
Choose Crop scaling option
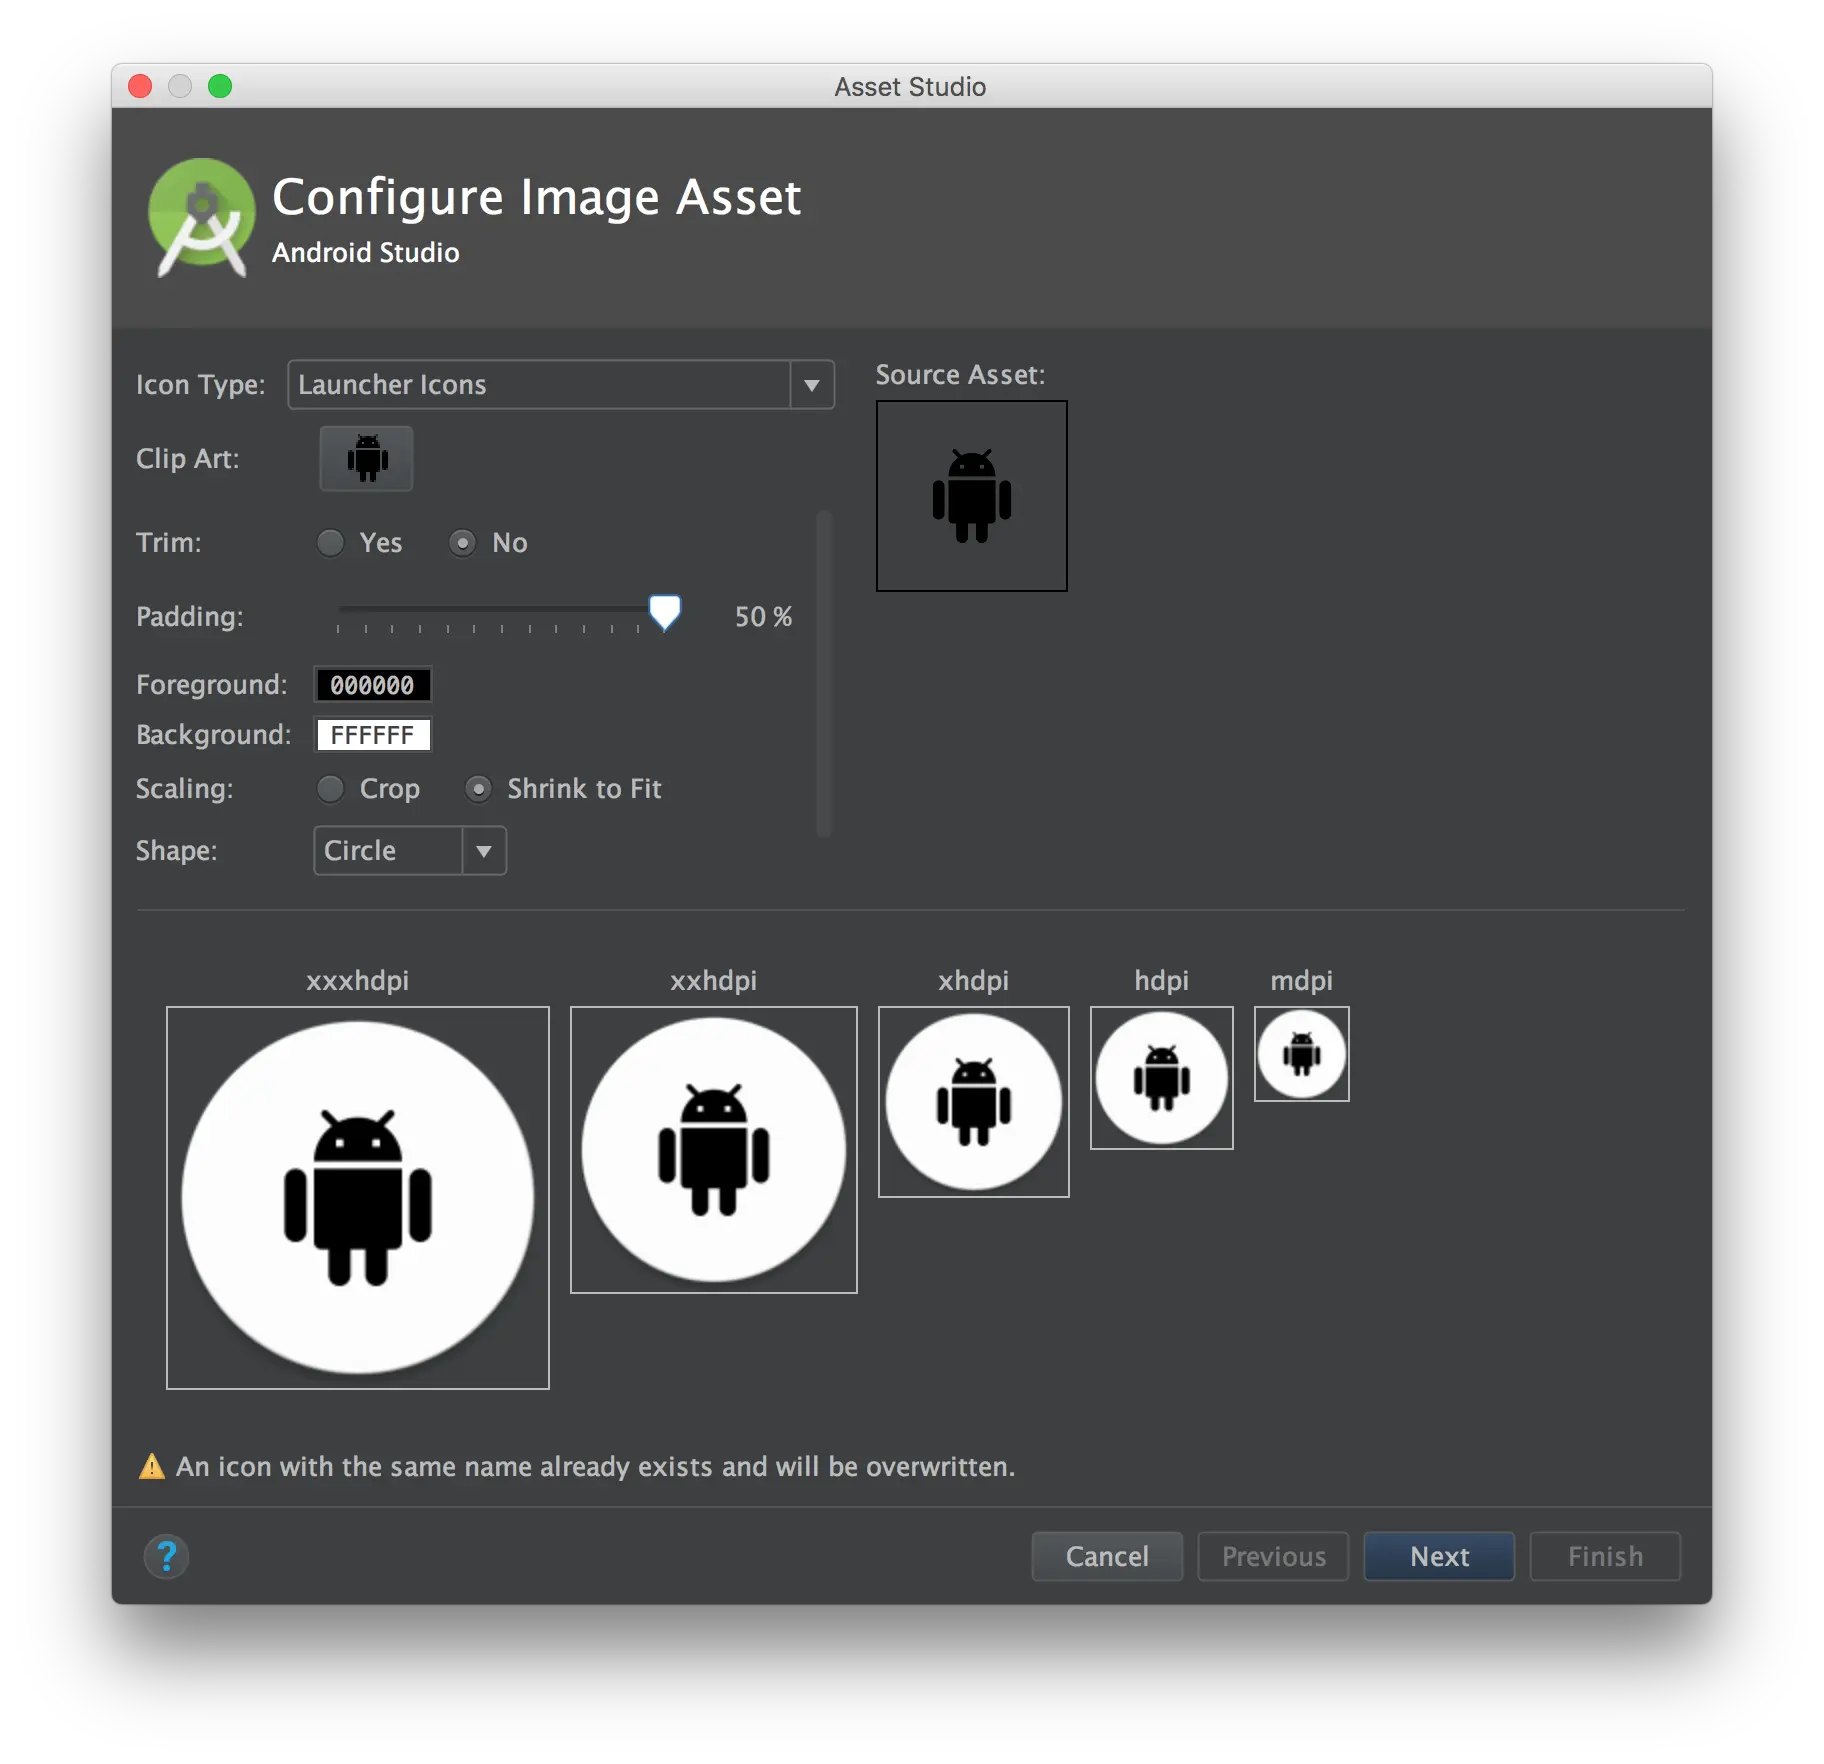click(x=330, y=789)
